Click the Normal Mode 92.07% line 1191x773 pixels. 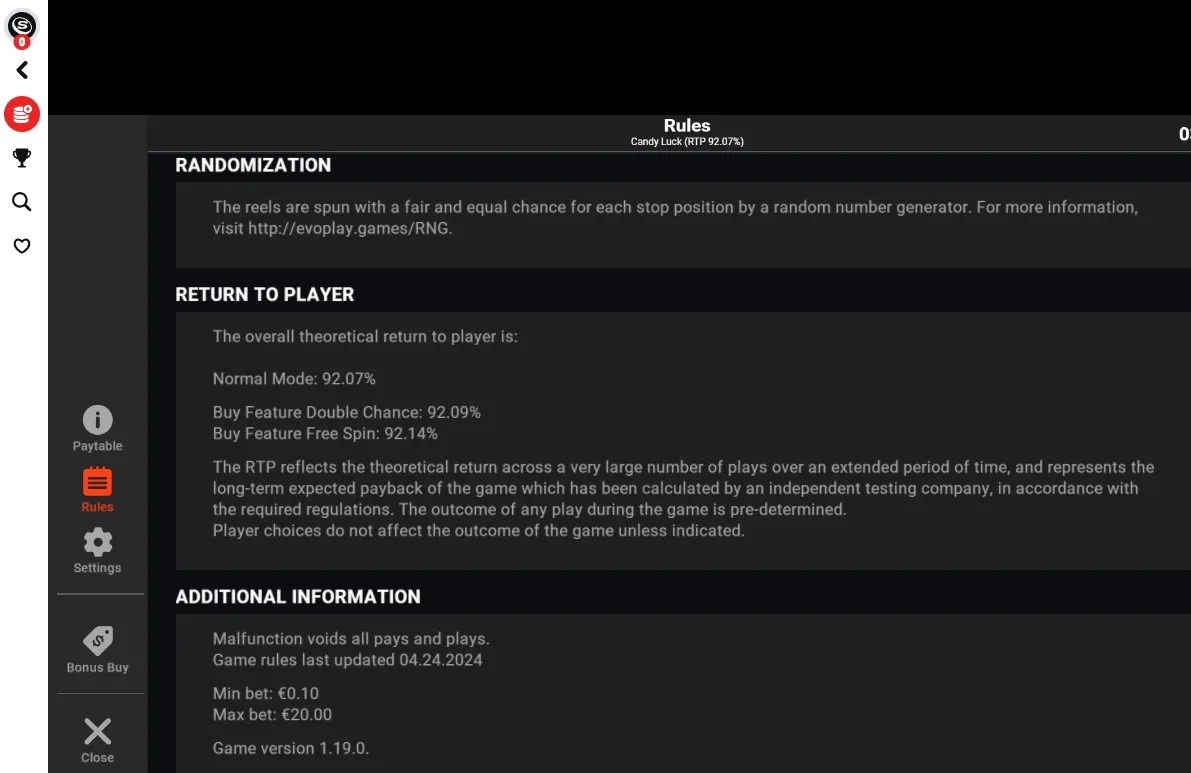click(294, 379)
